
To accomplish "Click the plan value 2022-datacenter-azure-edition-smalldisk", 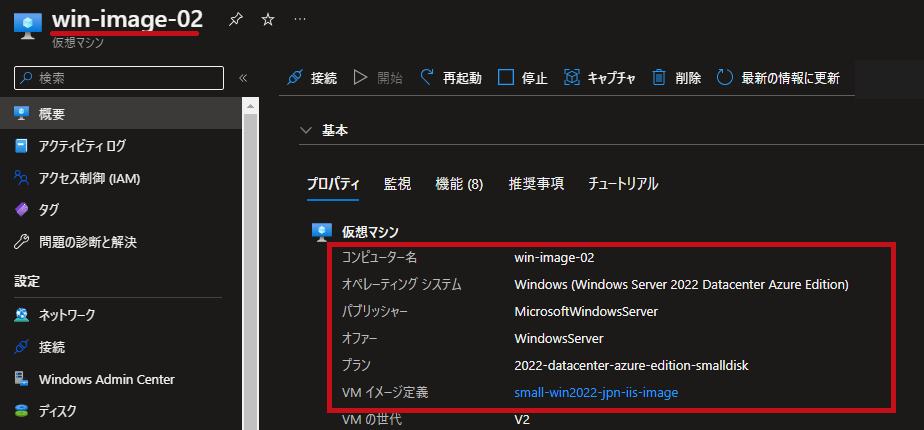I will point(631,365).
